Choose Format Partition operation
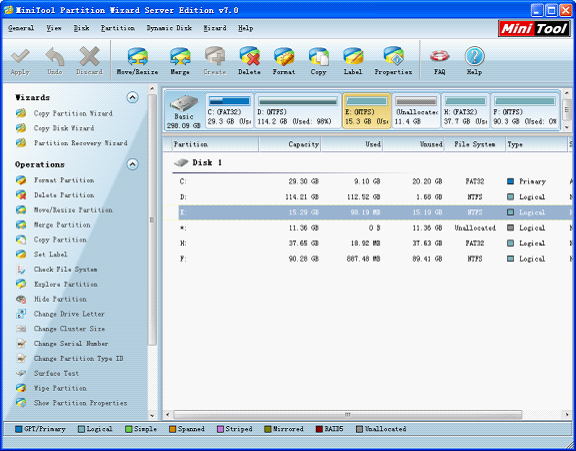This screenshot has height=451, width=576. click(x=64, y=180)
